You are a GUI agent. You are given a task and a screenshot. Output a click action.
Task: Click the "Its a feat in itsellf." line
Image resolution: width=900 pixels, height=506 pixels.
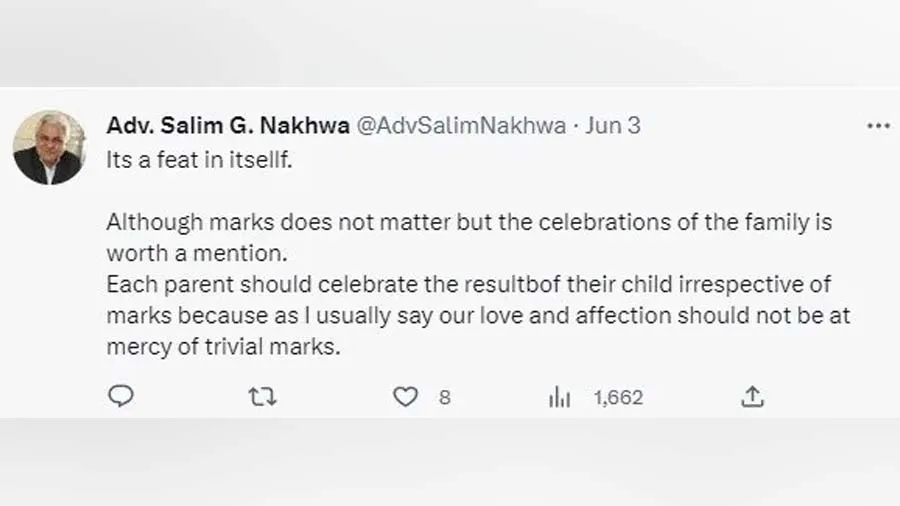[x=200, y=159]
